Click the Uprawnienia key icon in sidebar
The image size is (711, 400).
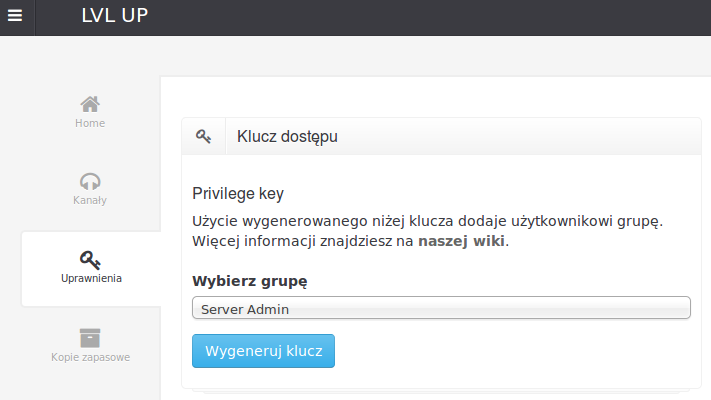coord(91,259)
